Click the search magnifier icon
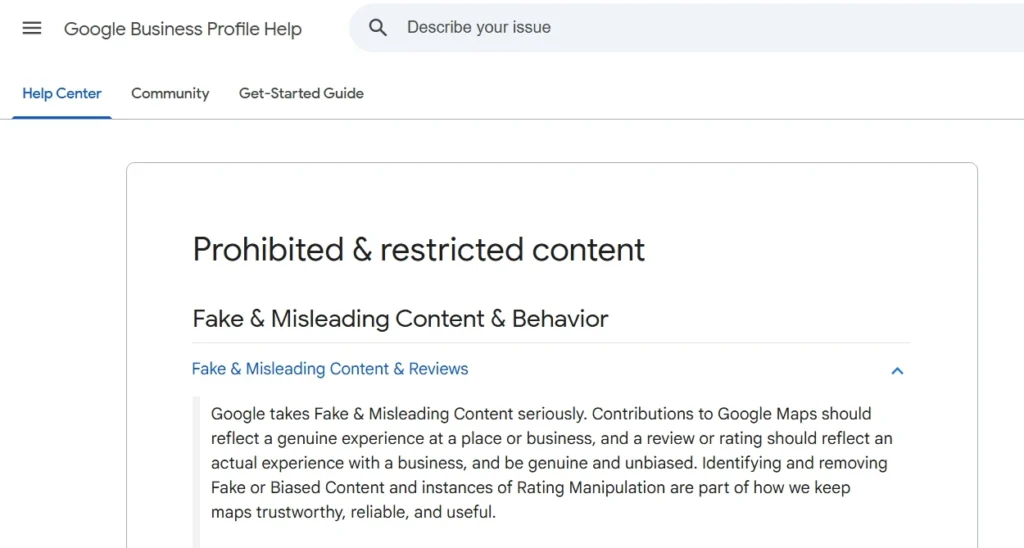This screenshot has width=1024, height=548. (x=378, y=28)
